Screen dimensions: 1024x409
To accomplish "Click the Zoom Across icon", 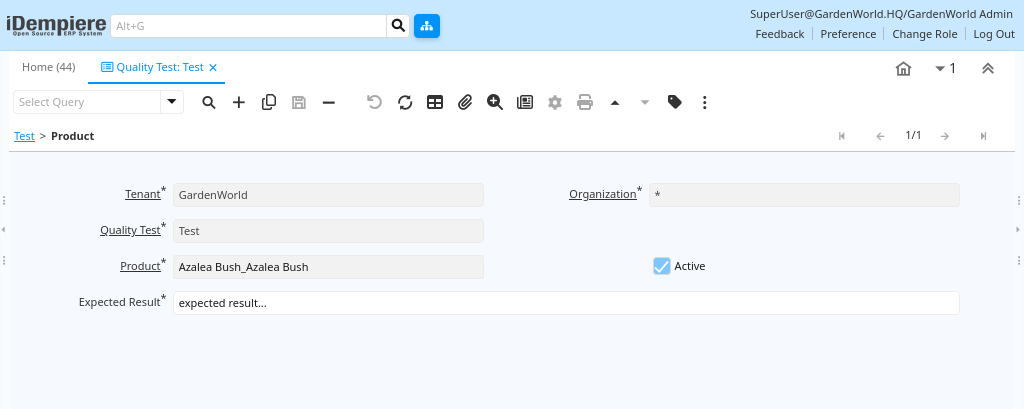I will 495,102.
